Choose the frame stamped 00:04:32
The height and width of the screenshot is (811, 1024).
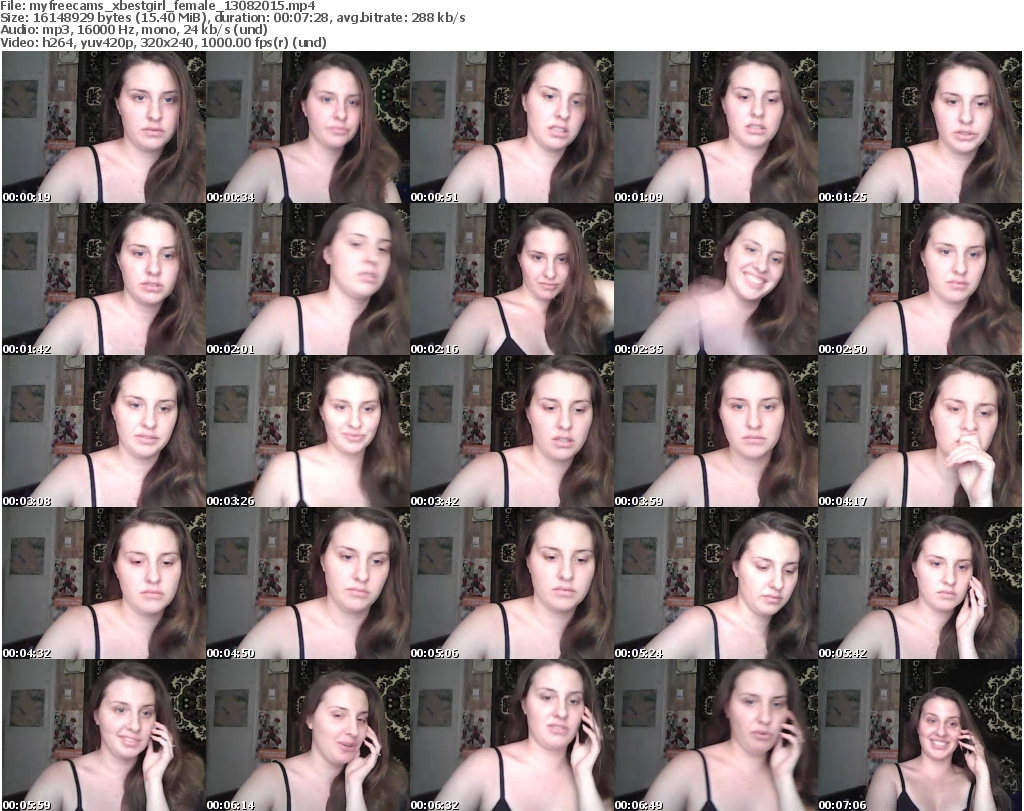pyautogui.click(x=104, y=584)
